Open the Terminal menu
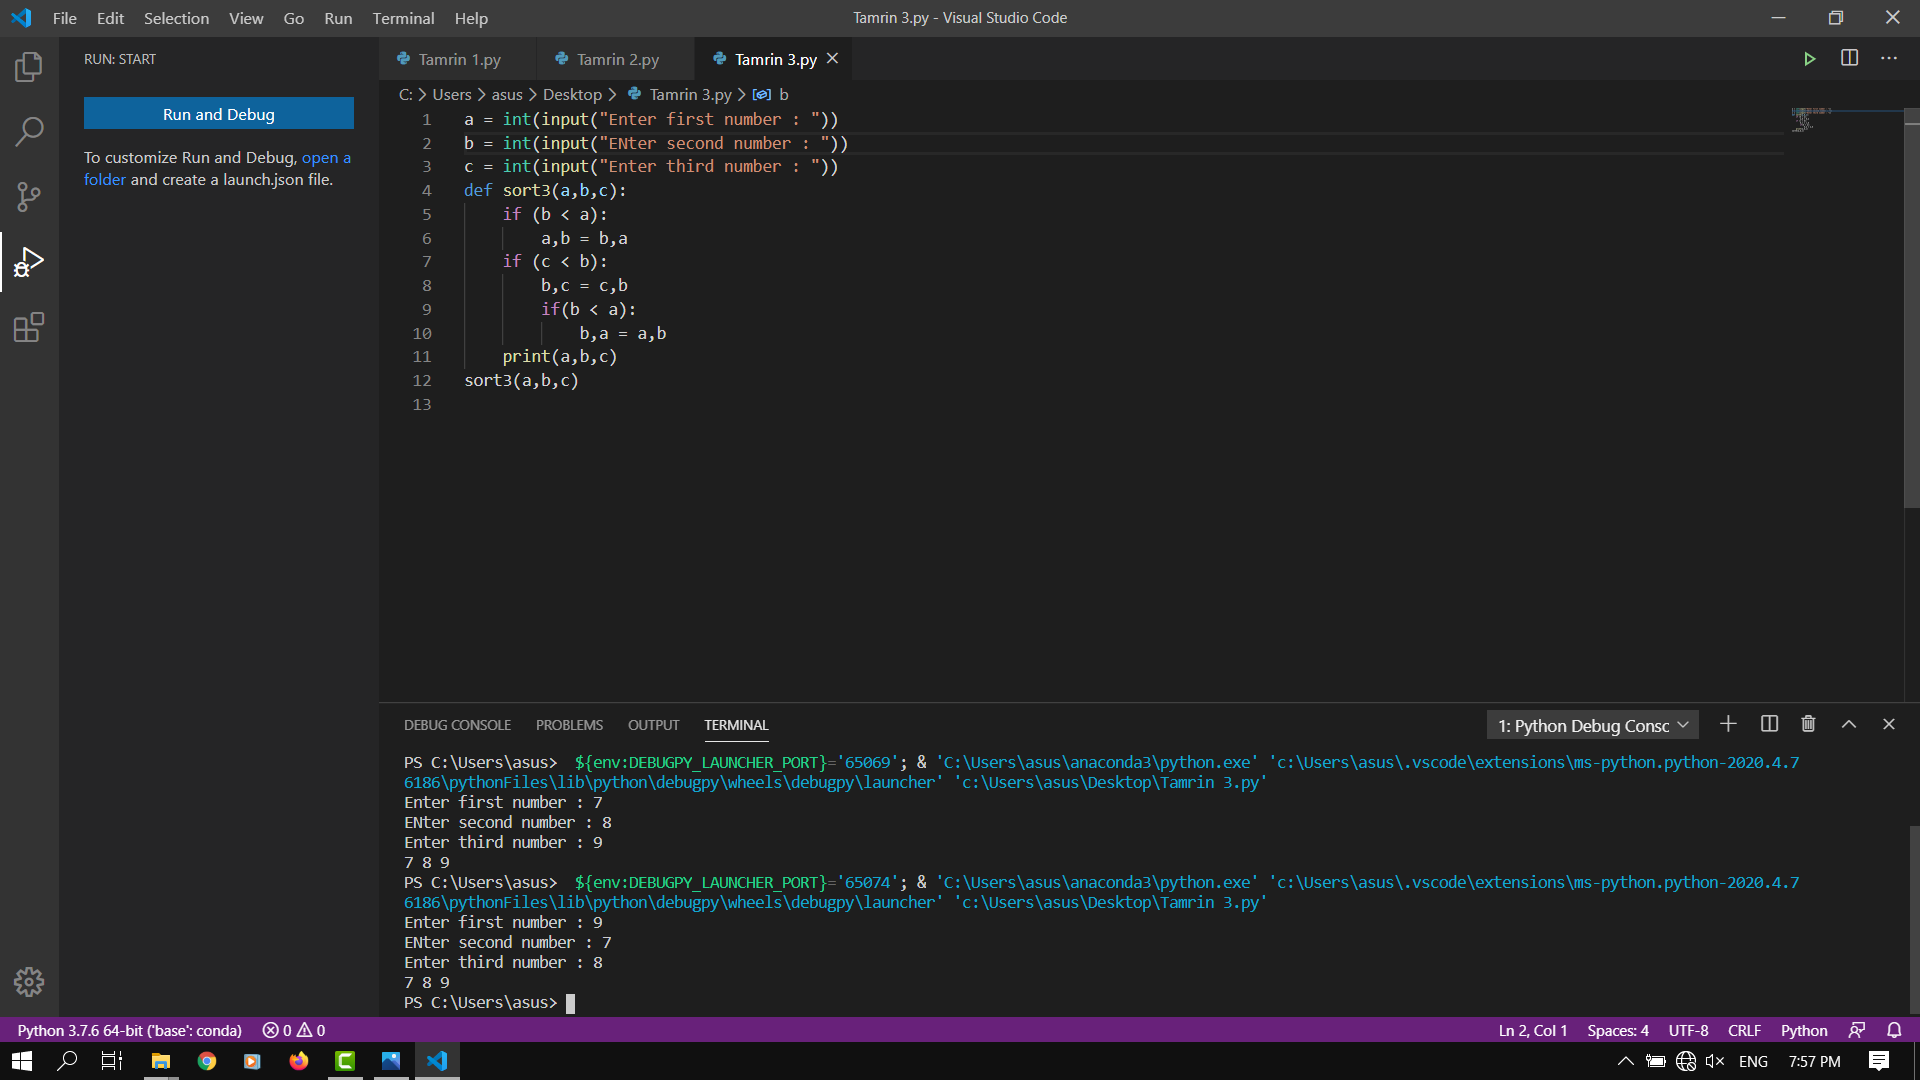Image resolution: width=1920 pixels, height=1080 pixels. tap(403, 18)
